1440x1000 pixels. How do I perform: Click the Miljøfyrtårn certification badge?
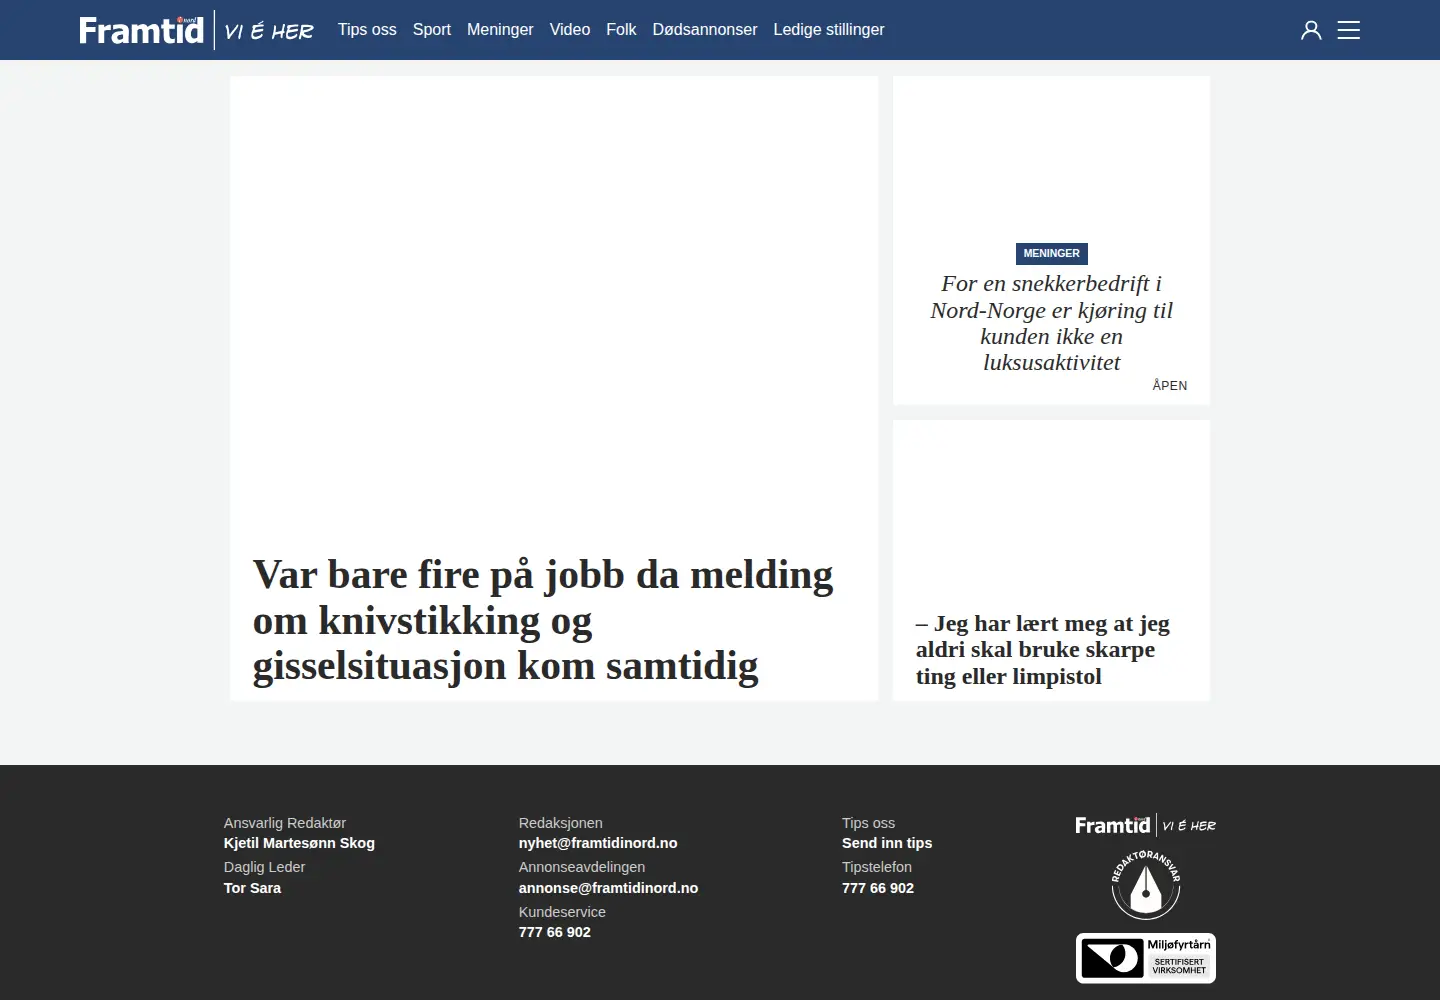tap(1146, 958)
